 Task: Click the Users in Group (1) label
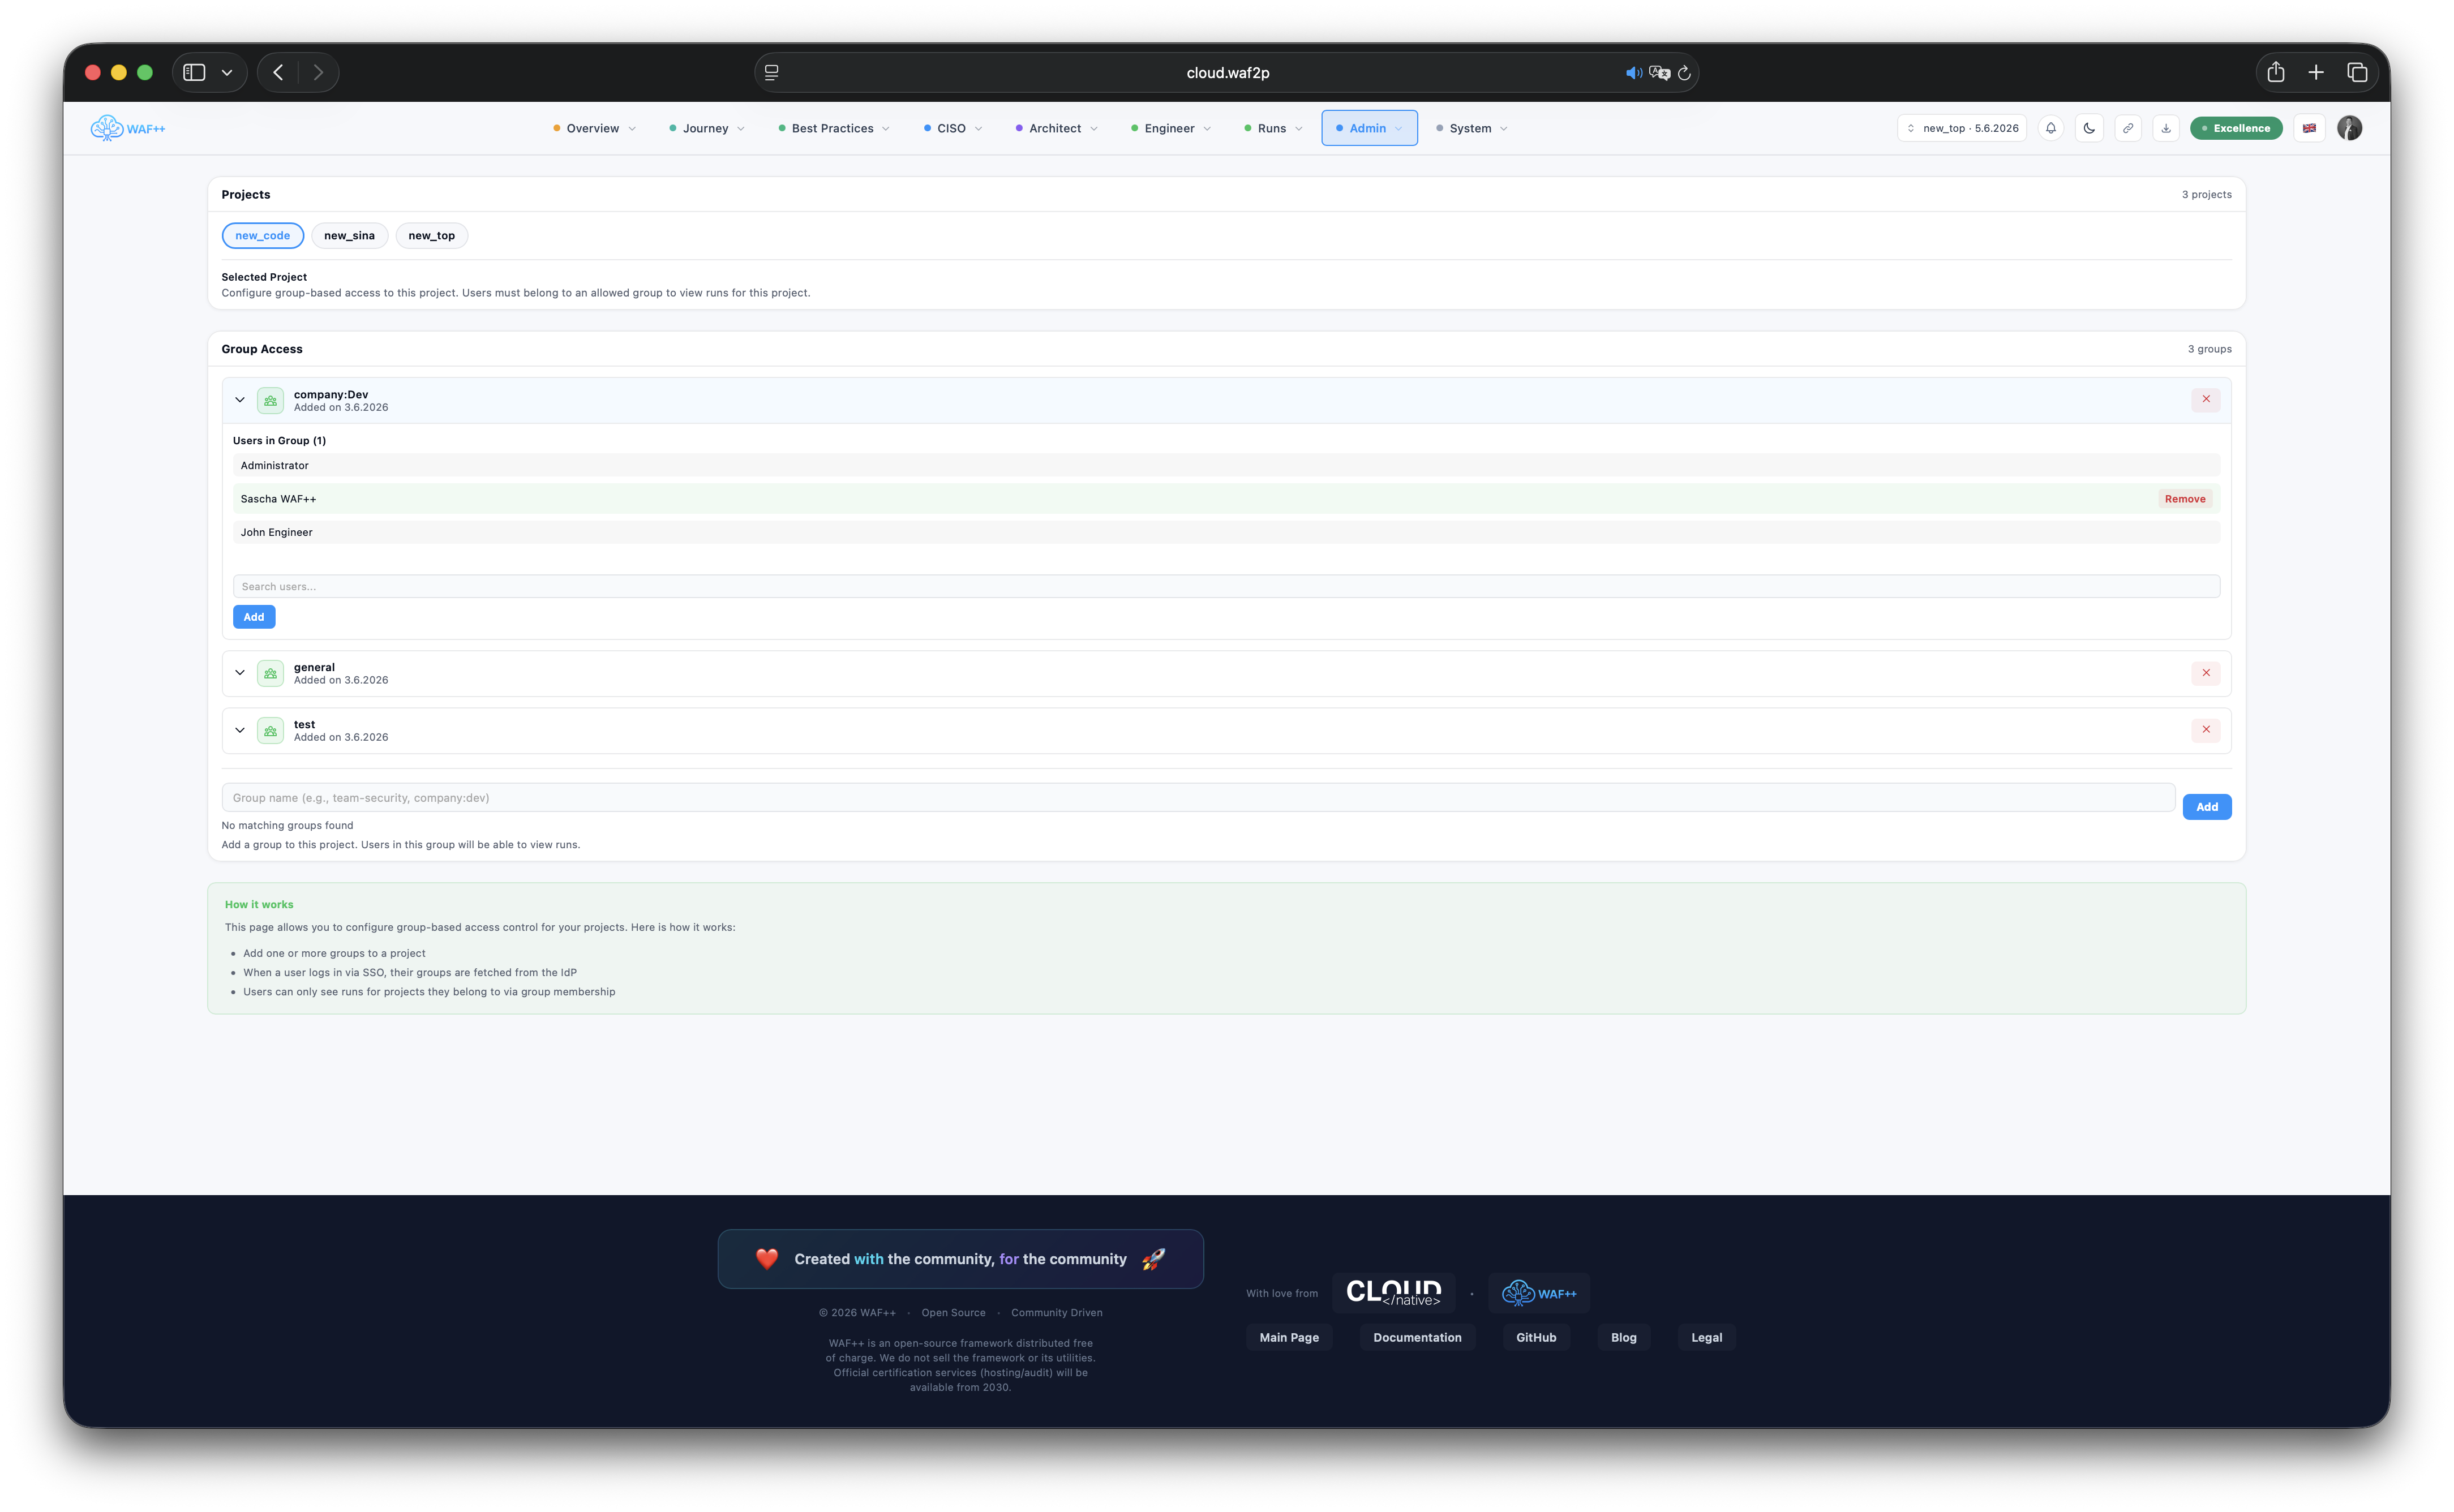(x=279, y=440)
